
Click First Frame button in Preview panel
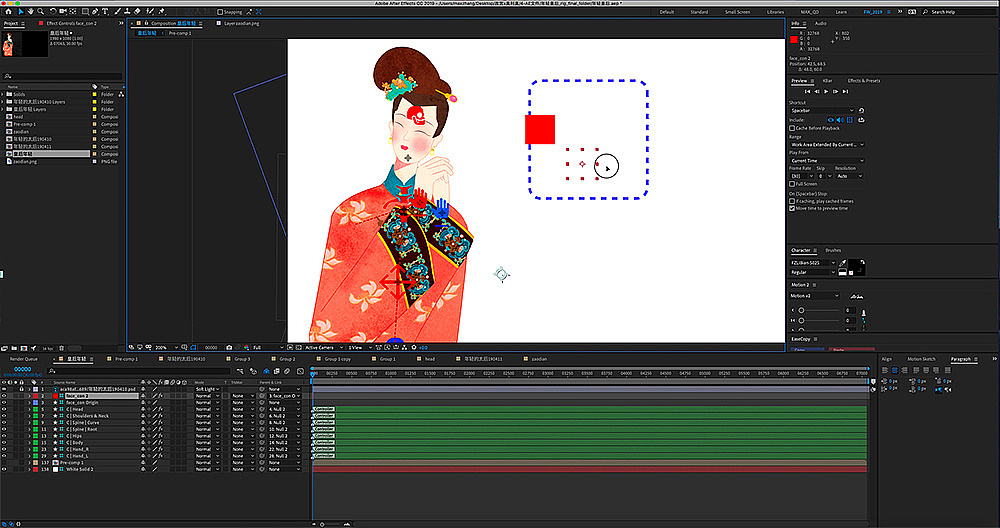(808, 91)
